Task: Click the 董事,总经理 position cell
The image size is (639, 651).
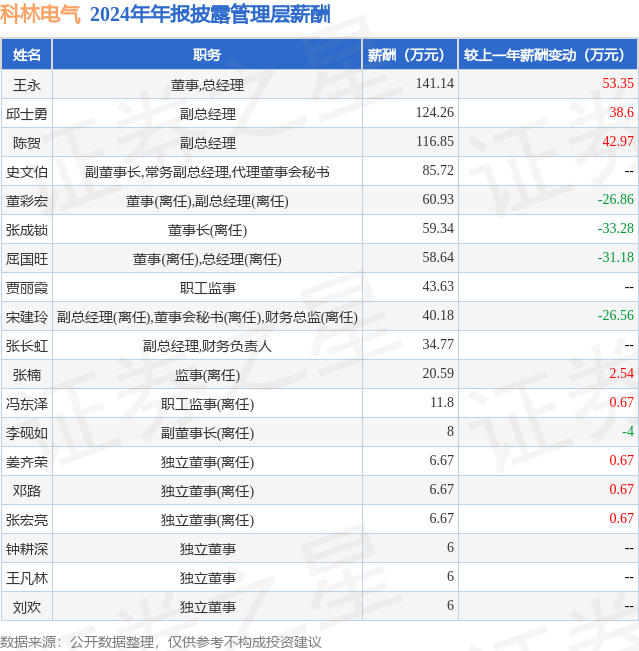Action: (207, 85)
